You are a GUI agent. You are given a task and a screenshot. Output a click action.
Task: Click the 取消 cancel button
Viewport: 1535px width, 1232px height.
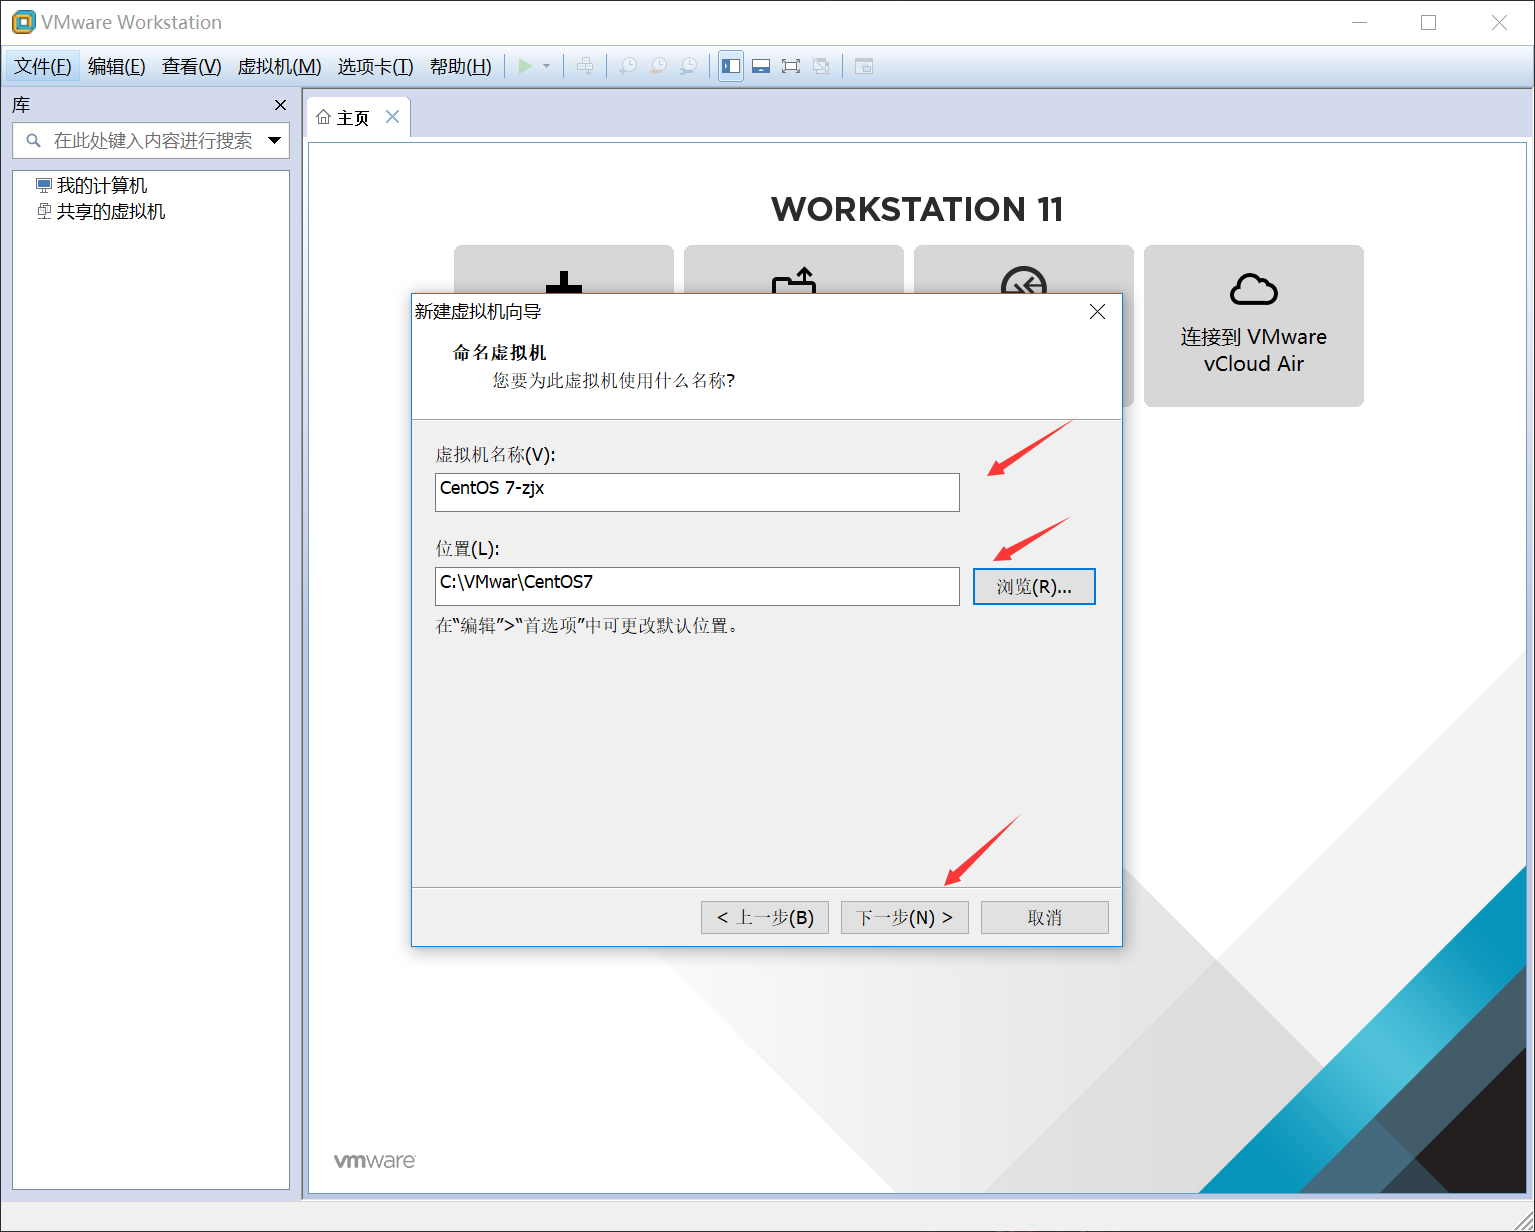(1045, 917)
